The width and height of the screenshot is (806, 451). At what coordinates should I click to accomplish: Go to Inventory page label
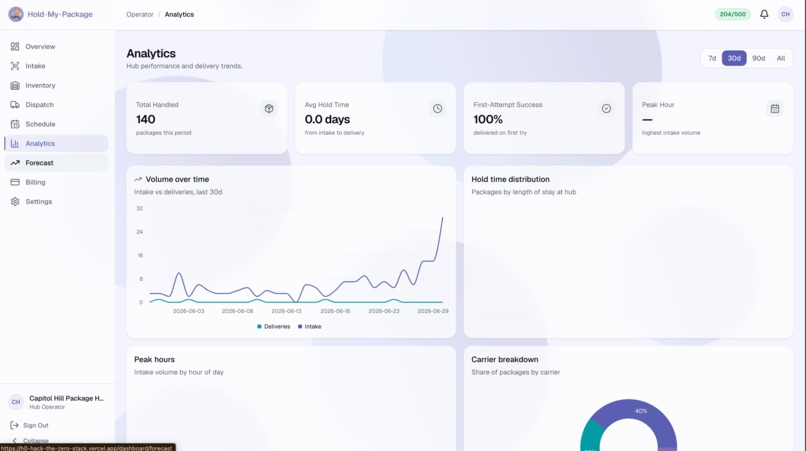(40, 85)
